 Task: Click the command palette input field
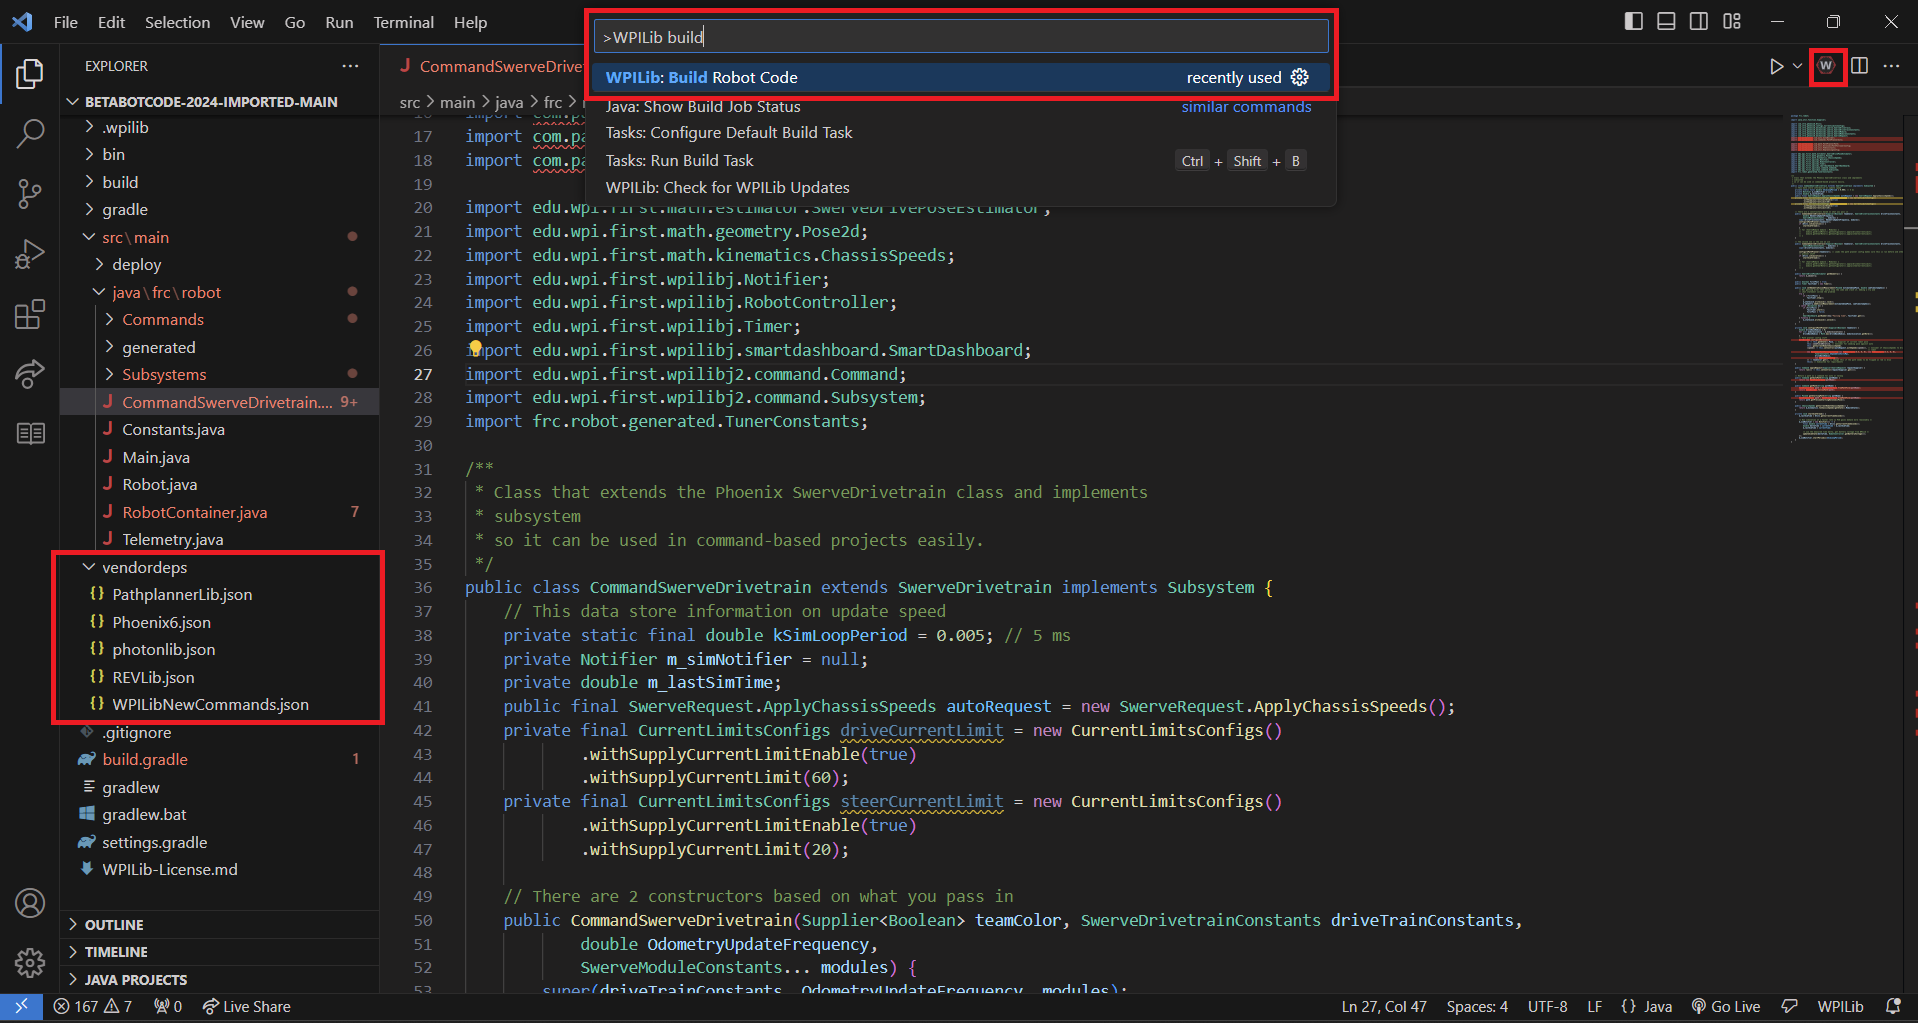(961, 37)
